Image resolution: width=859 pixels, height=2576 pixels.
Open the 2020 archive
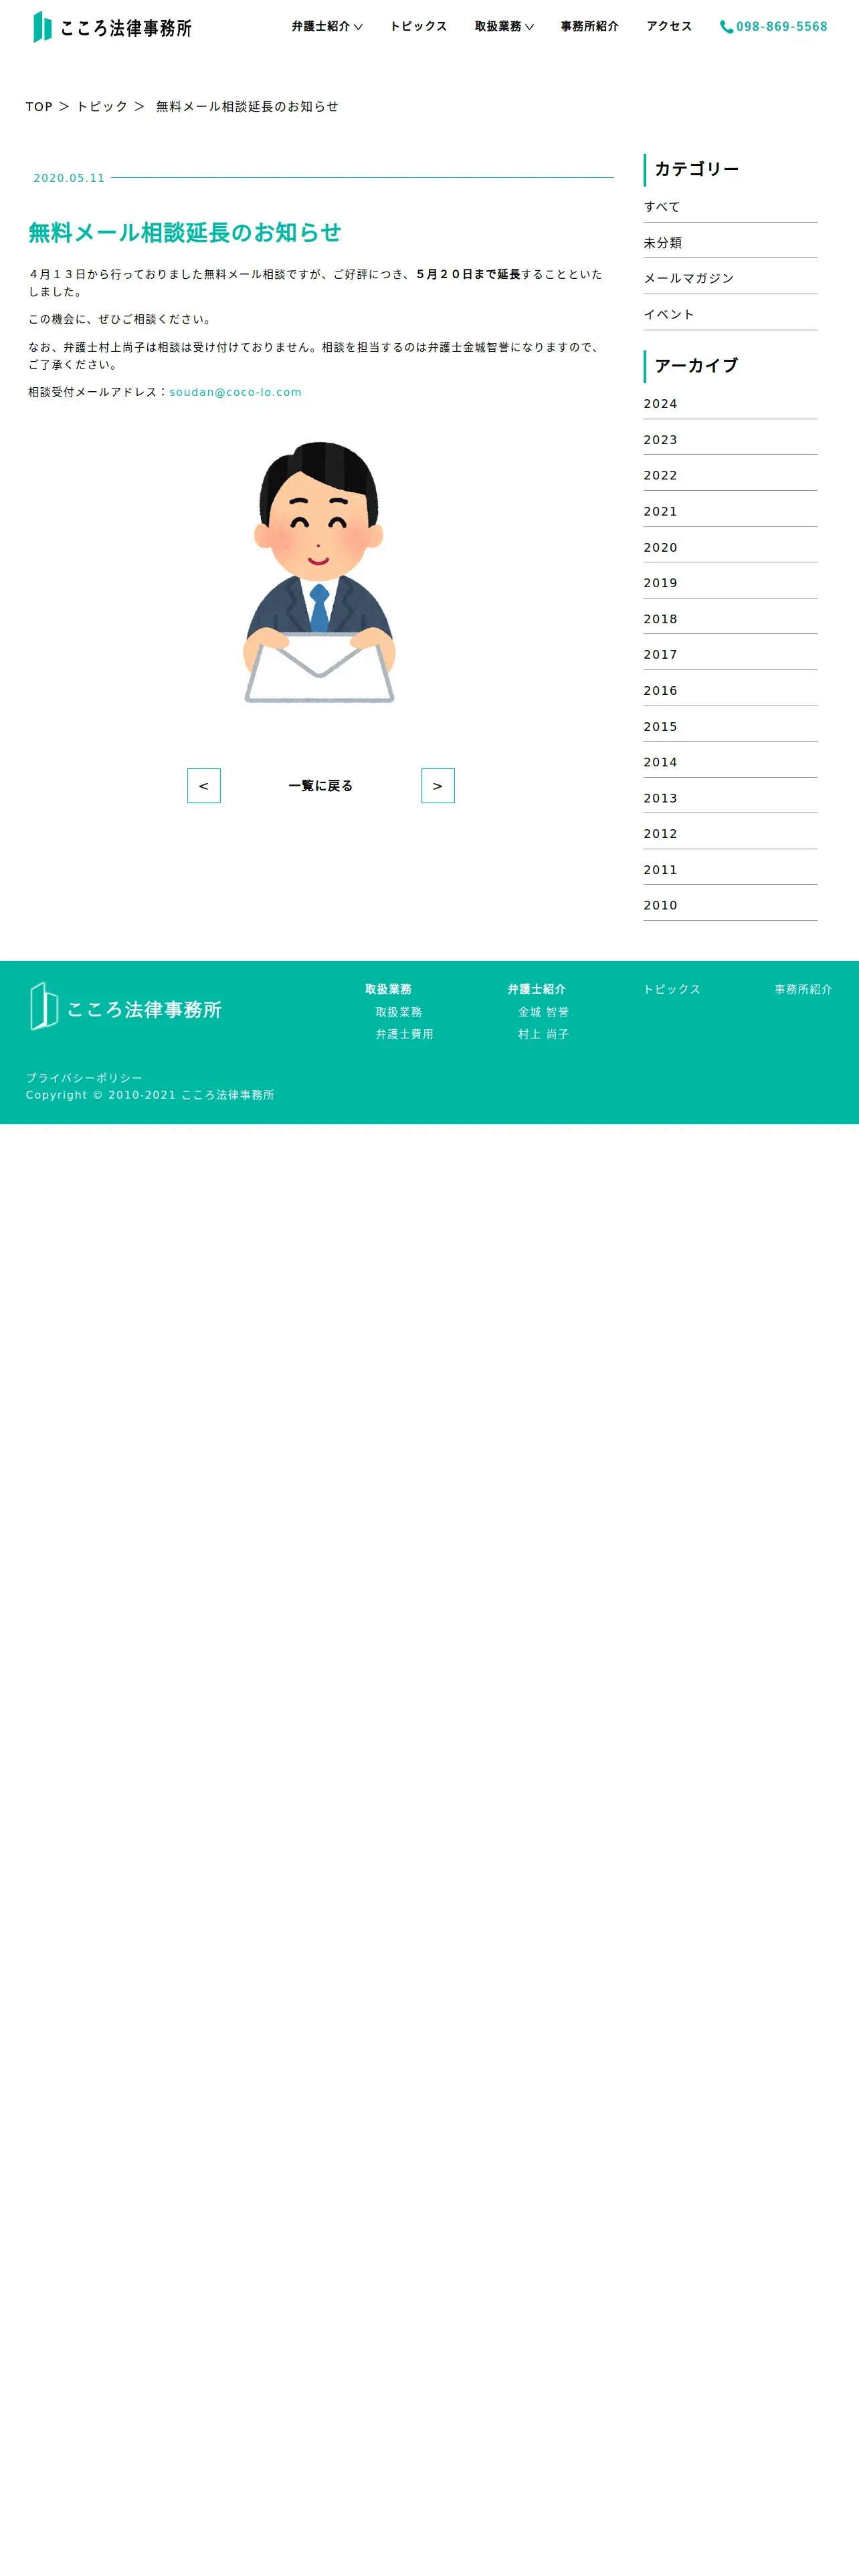(x=730, y=547)
